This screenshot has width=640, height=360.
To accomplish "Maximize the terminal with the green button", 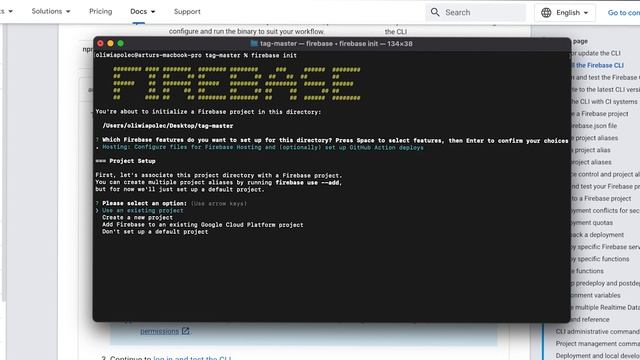I will coord(120,43).
